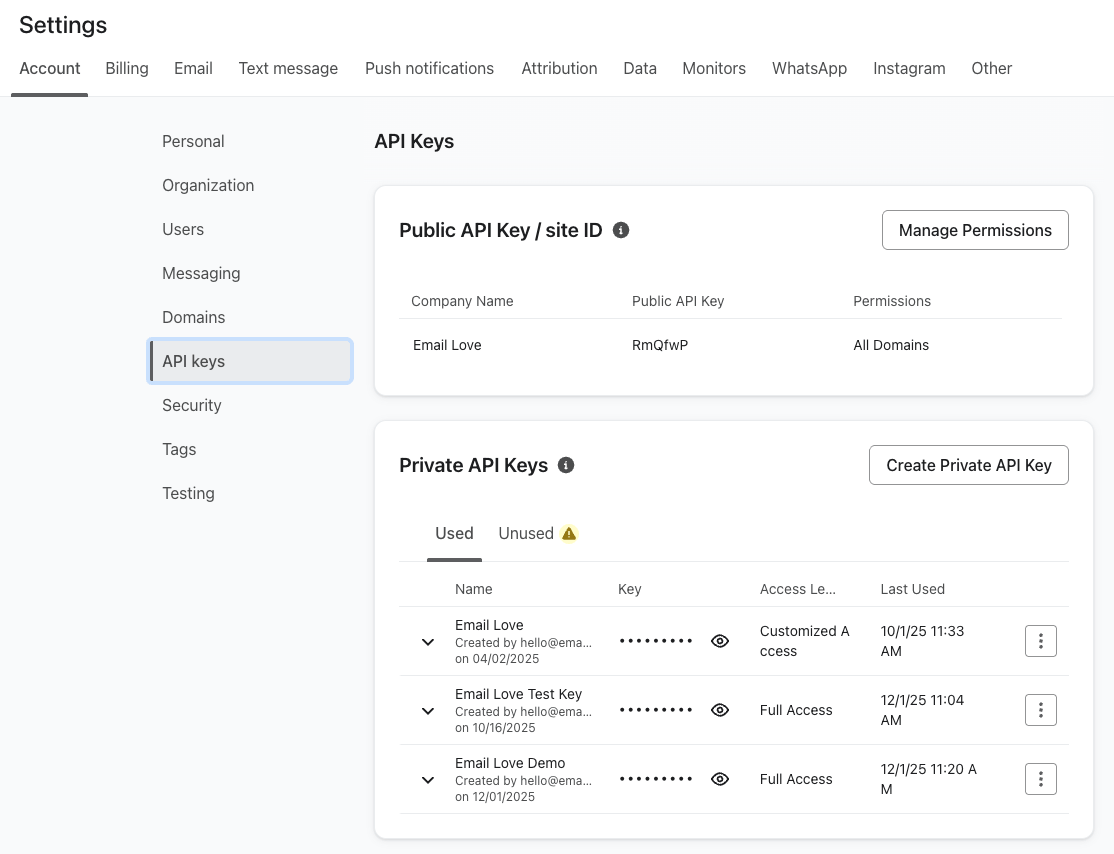
Task: Go to Tags in sidebar
Action: pyautogui.click(x=179, y=449)
